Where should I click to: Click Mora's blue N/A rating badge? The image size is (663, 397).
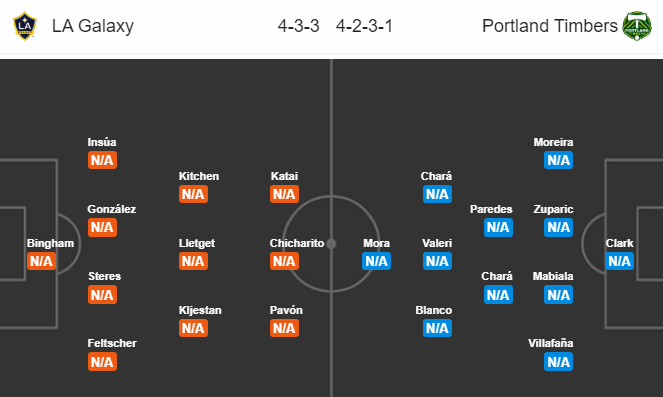click(376, 261)
